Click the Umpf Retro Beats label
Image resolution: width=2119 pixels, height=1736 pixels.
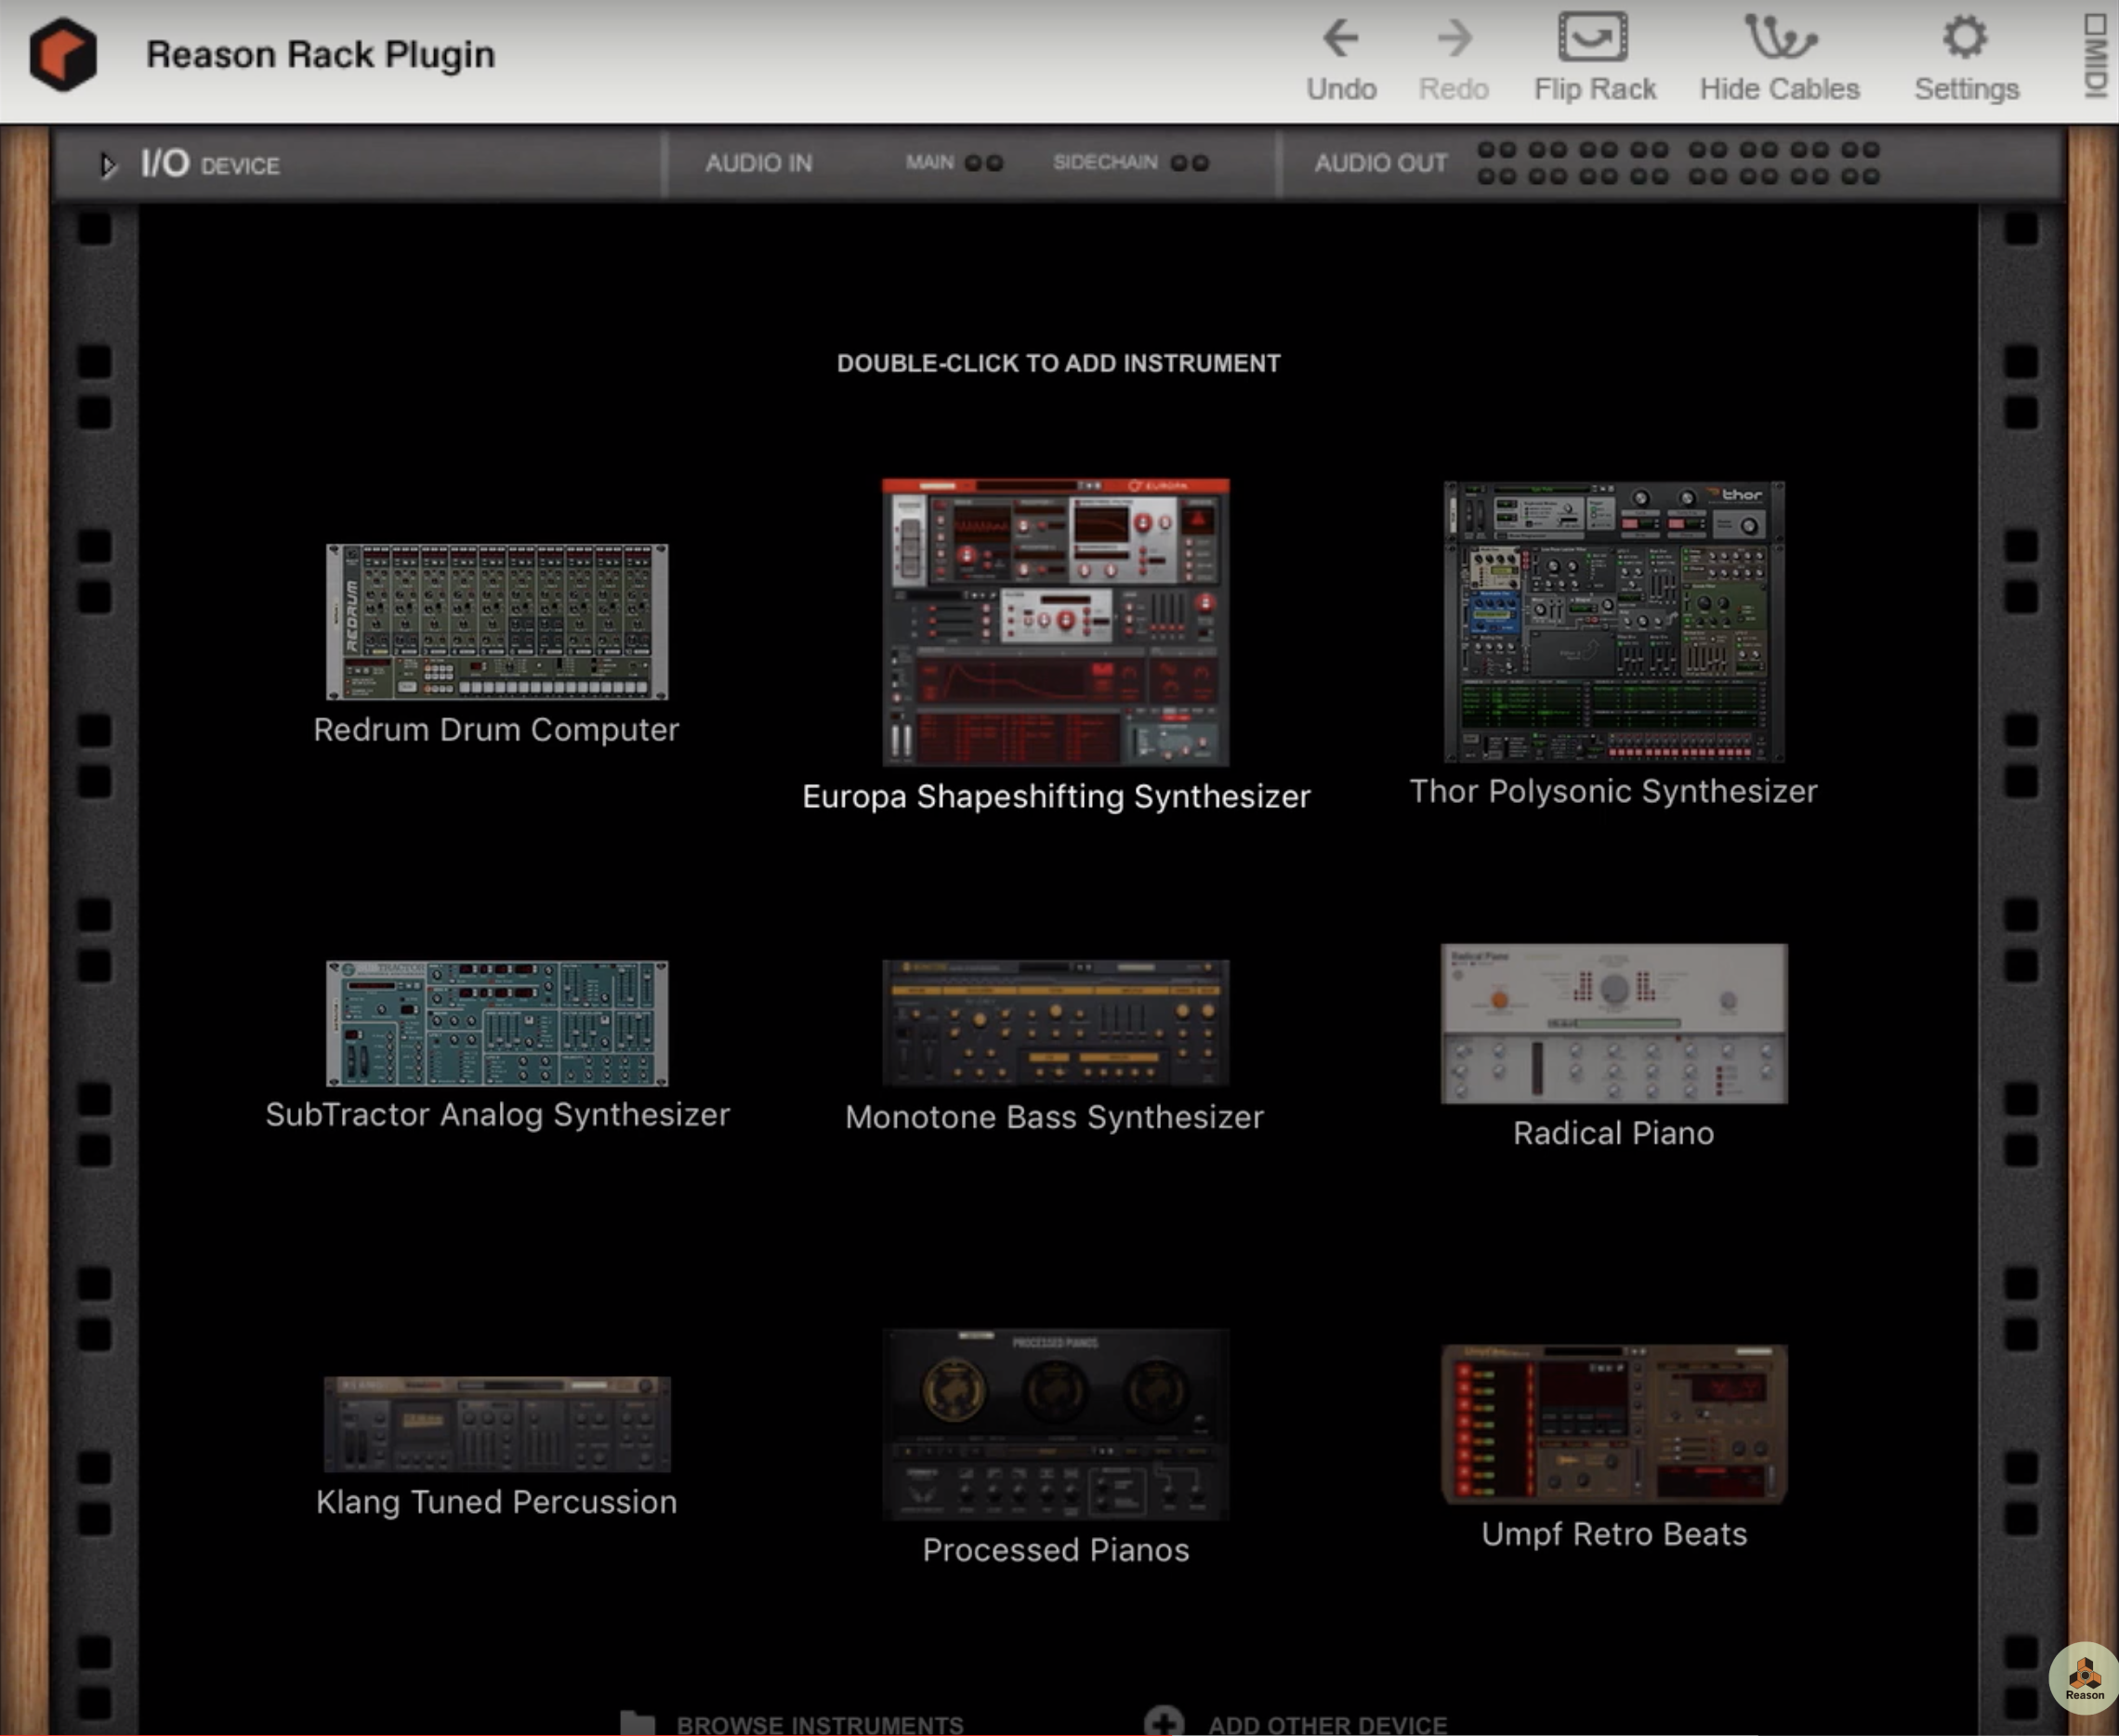pos(1614,1534)
